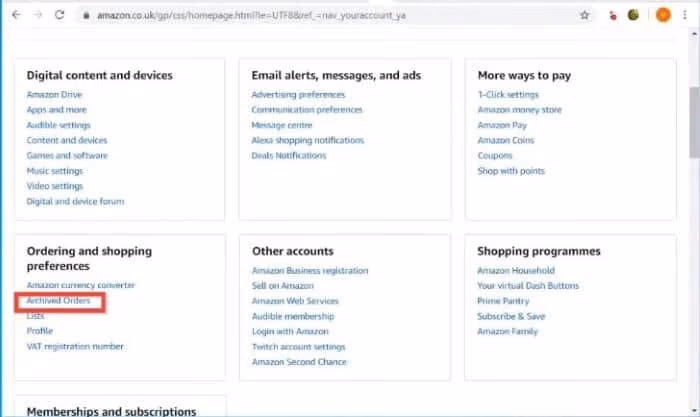Open Advertising preferences link
This screenshot has width=700, height=417.
(x=298, y=95)
